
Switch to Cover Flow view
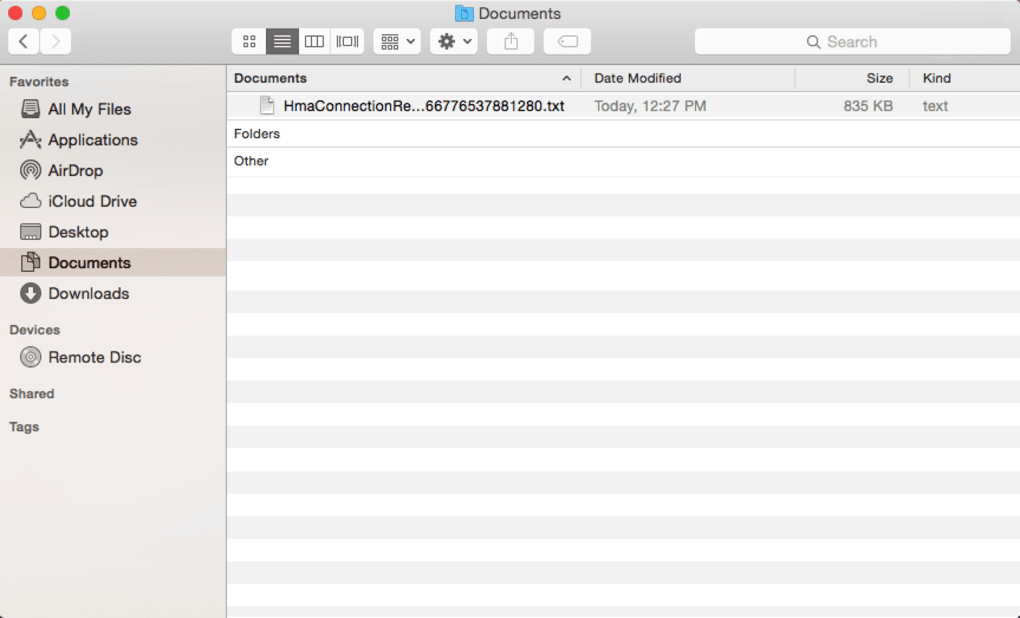(347, 42)
